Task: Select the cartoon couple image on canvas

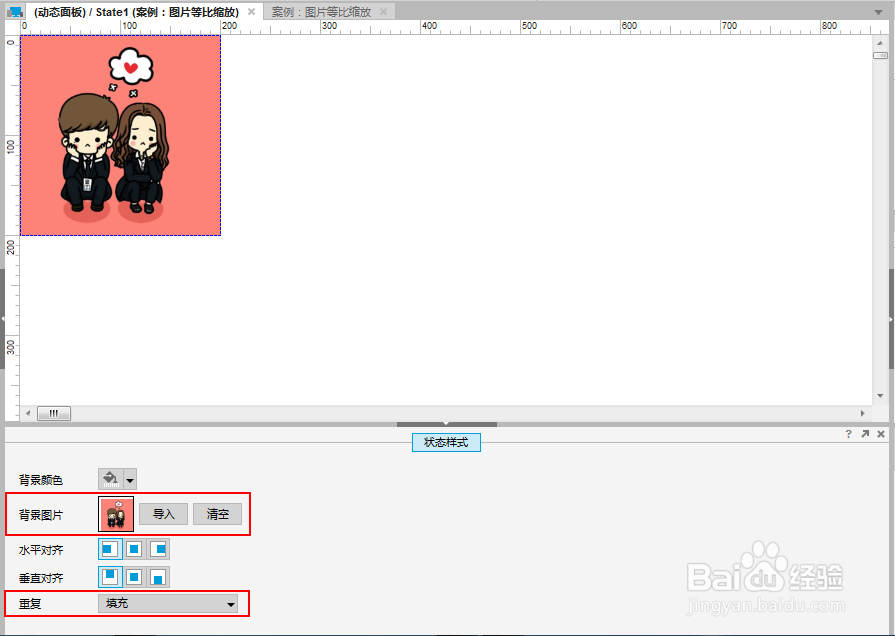Action: coord(120,135)
